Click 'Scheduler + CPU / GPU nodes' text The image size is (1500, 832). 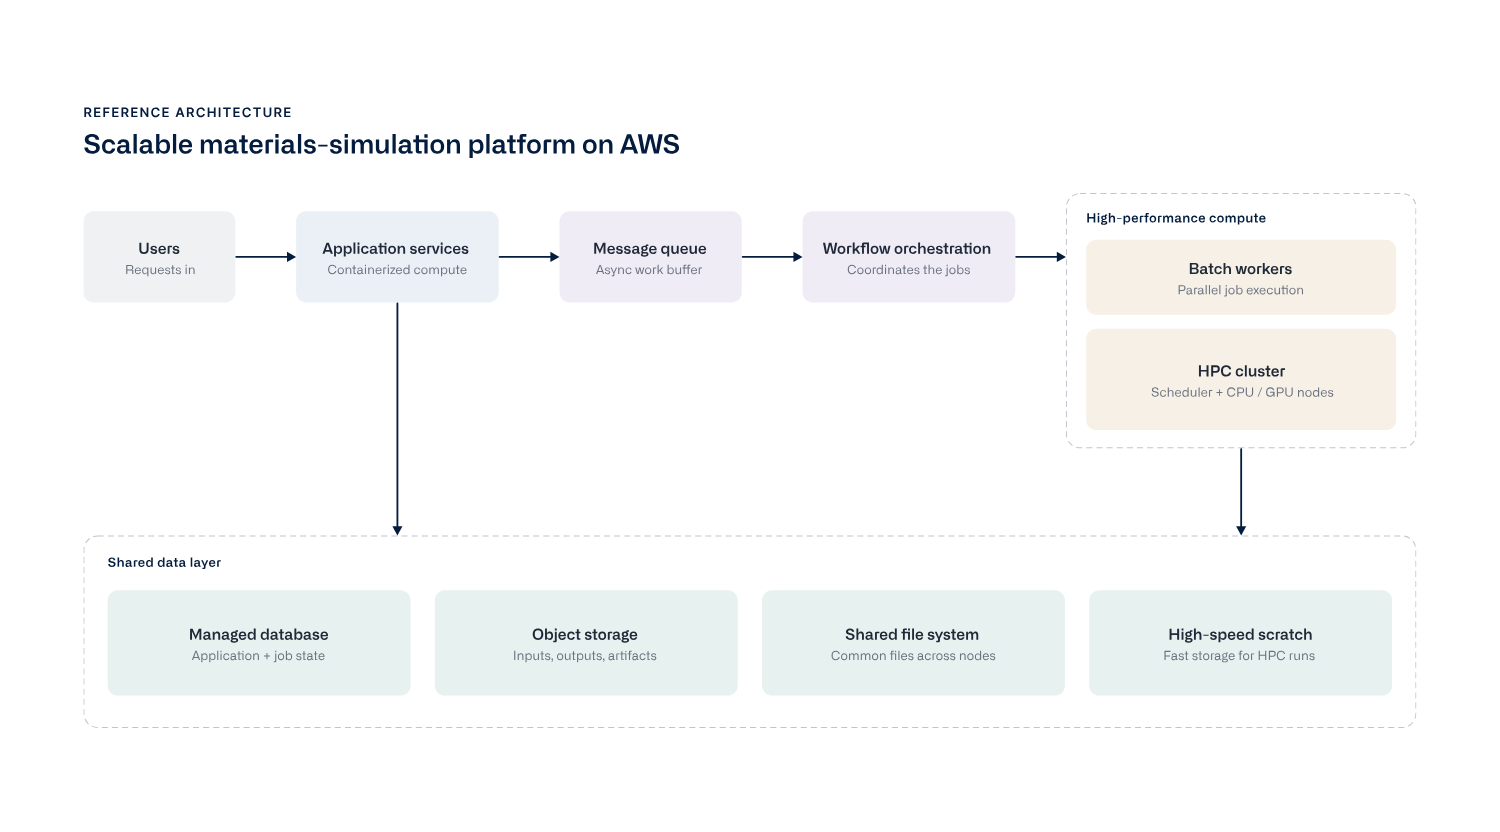(x=1242, y=392)
